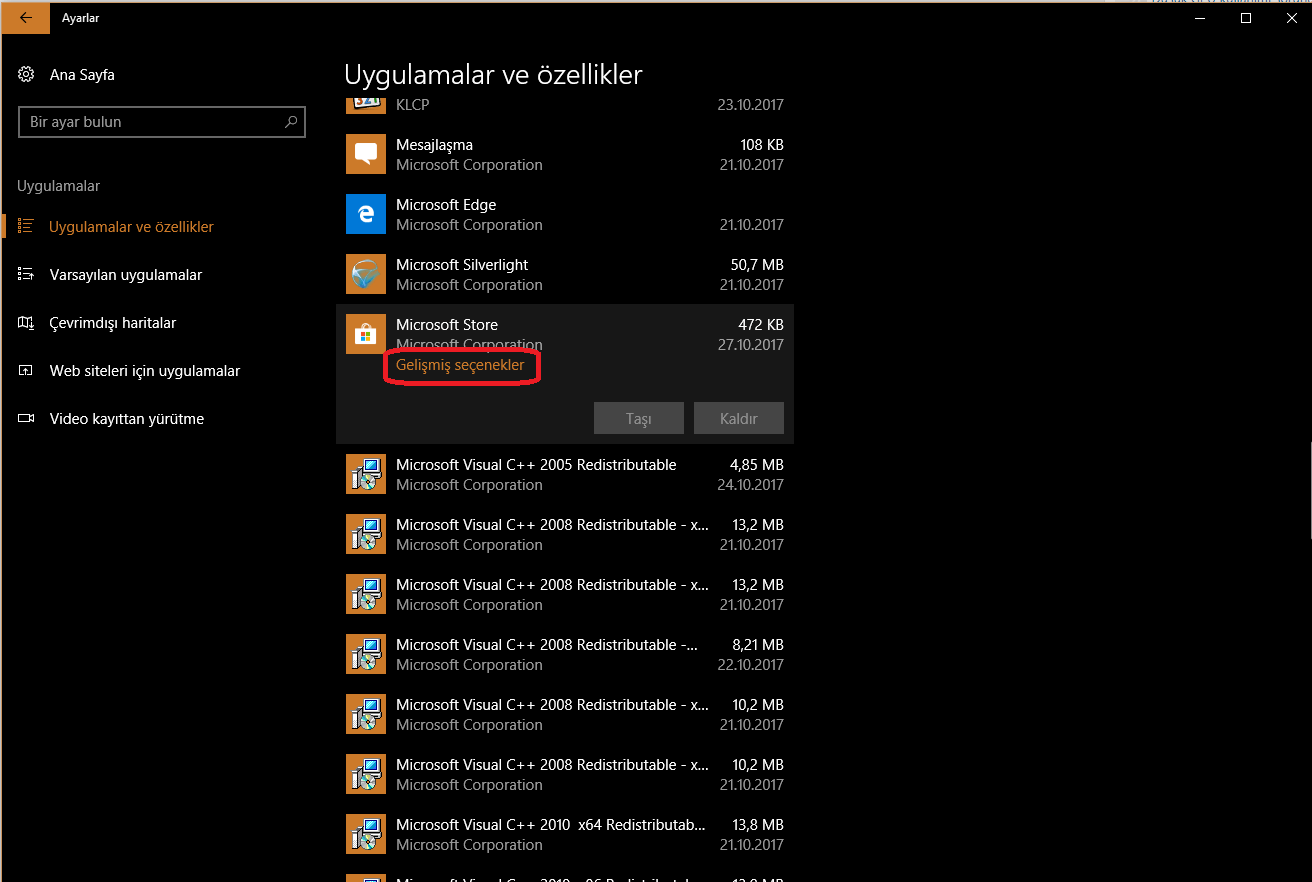The height and width of the screenshot is (882, 1312).
Task: Click the Microsoft Store shopping bag icon
Action: click(366, 334)
